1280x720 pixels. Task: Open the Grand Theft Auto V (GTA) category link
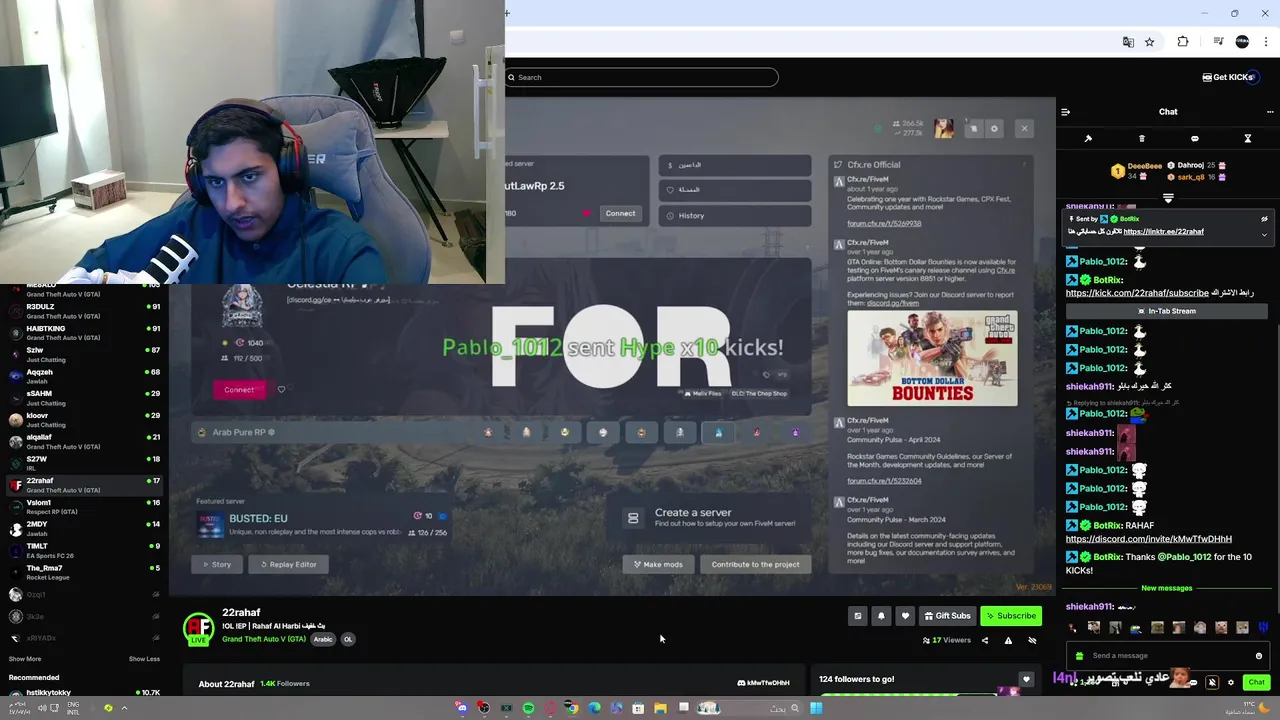click(x=264, y=639)
